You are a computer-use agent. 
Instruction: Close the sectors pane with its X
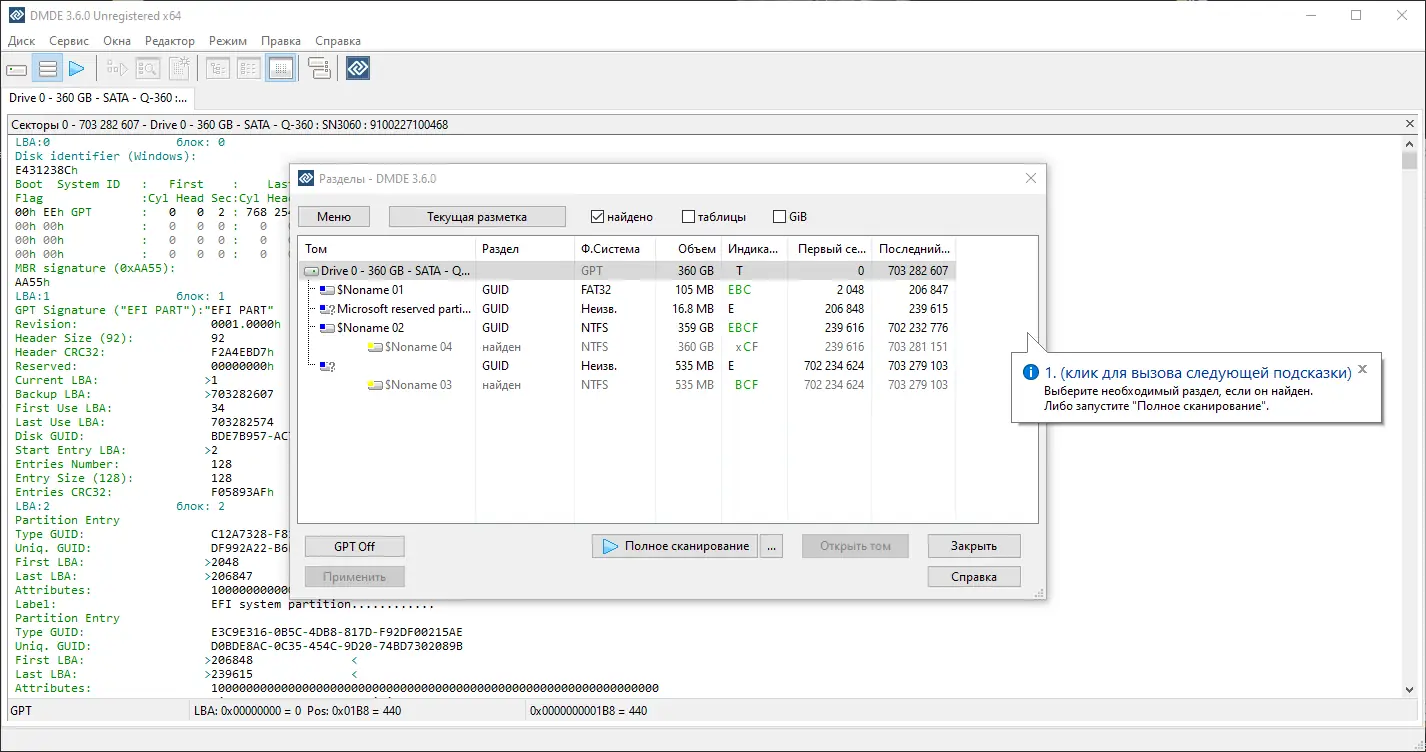[1411, 125]
